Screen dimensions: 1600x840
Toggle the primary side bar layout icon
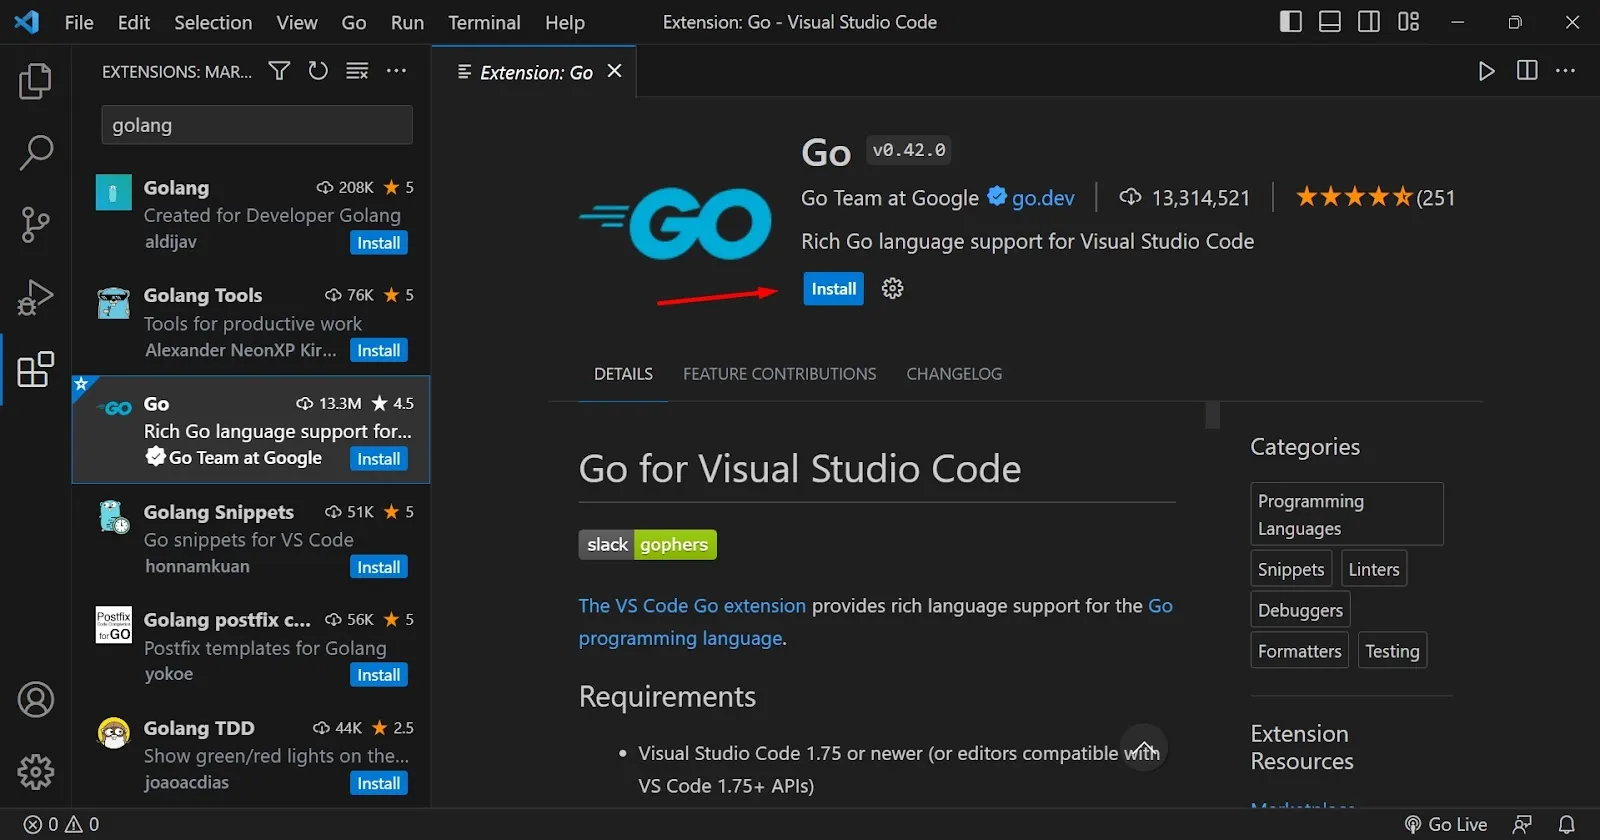1291,22
